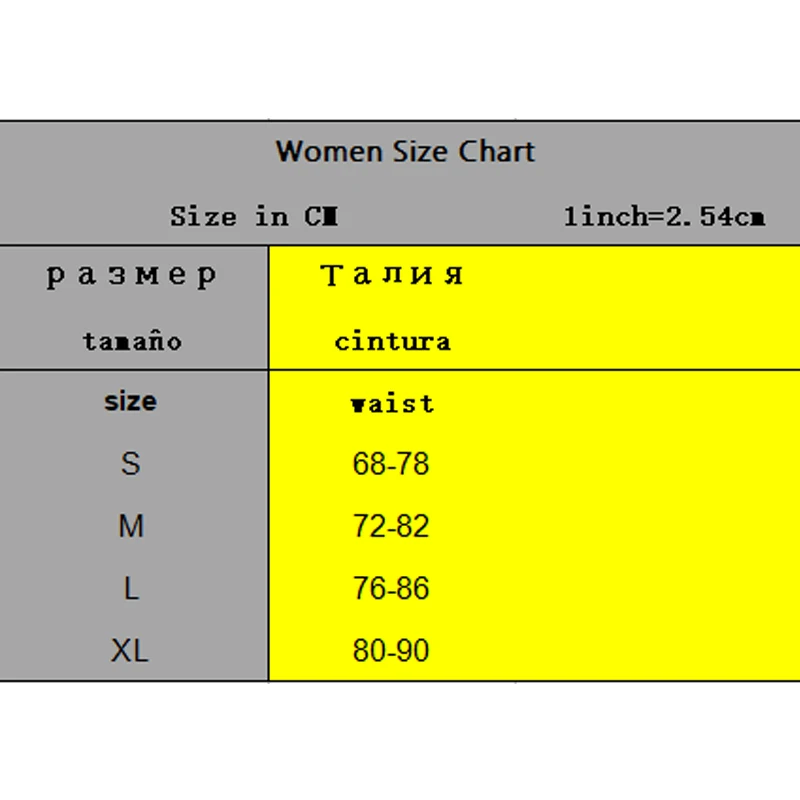Select the 76-86 waist value

(x=391, y=588)
